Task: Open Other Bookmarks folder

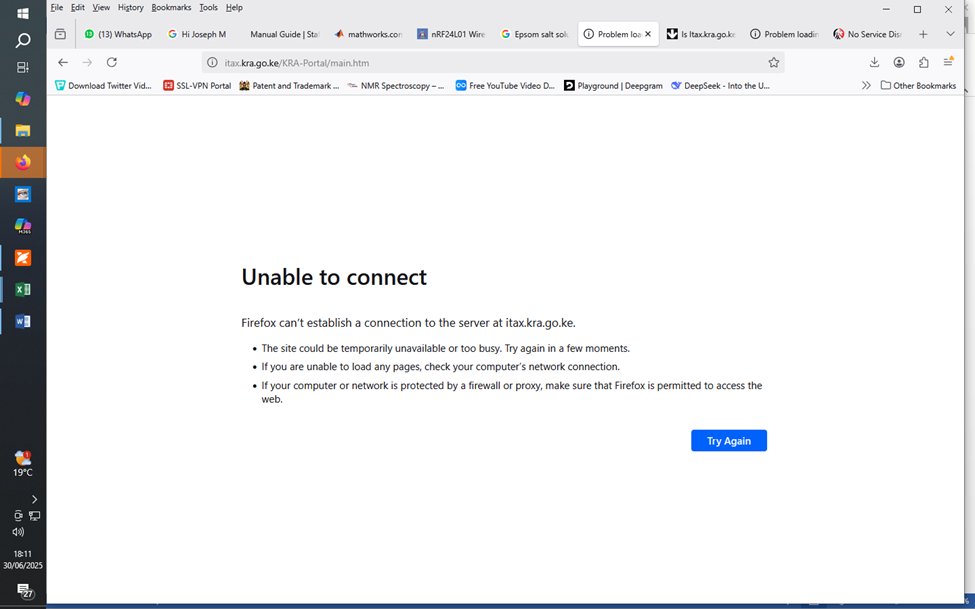Action: [918, 86]
